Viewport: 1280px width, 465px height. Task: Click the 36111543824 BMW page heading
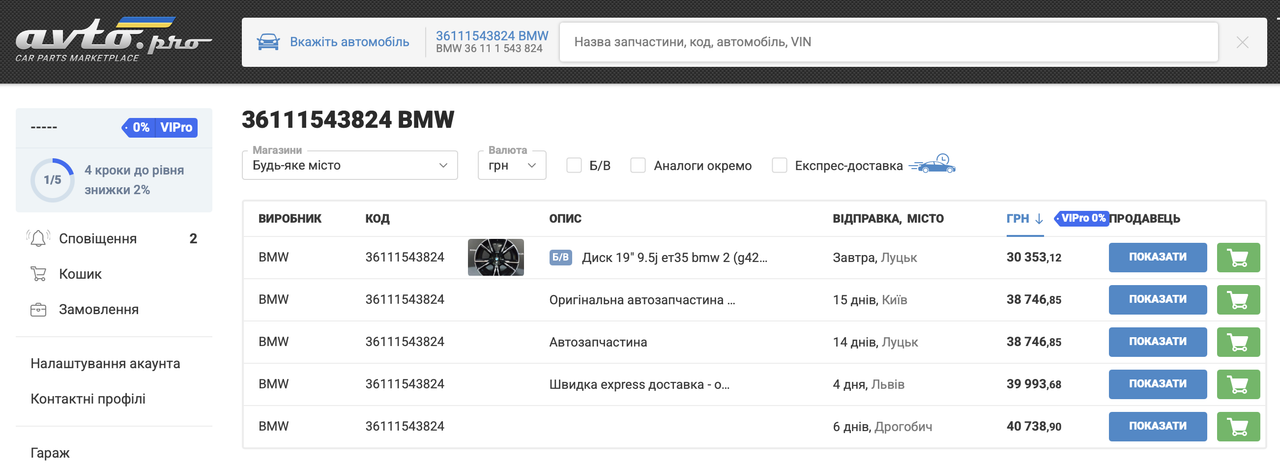pos(348,120)
